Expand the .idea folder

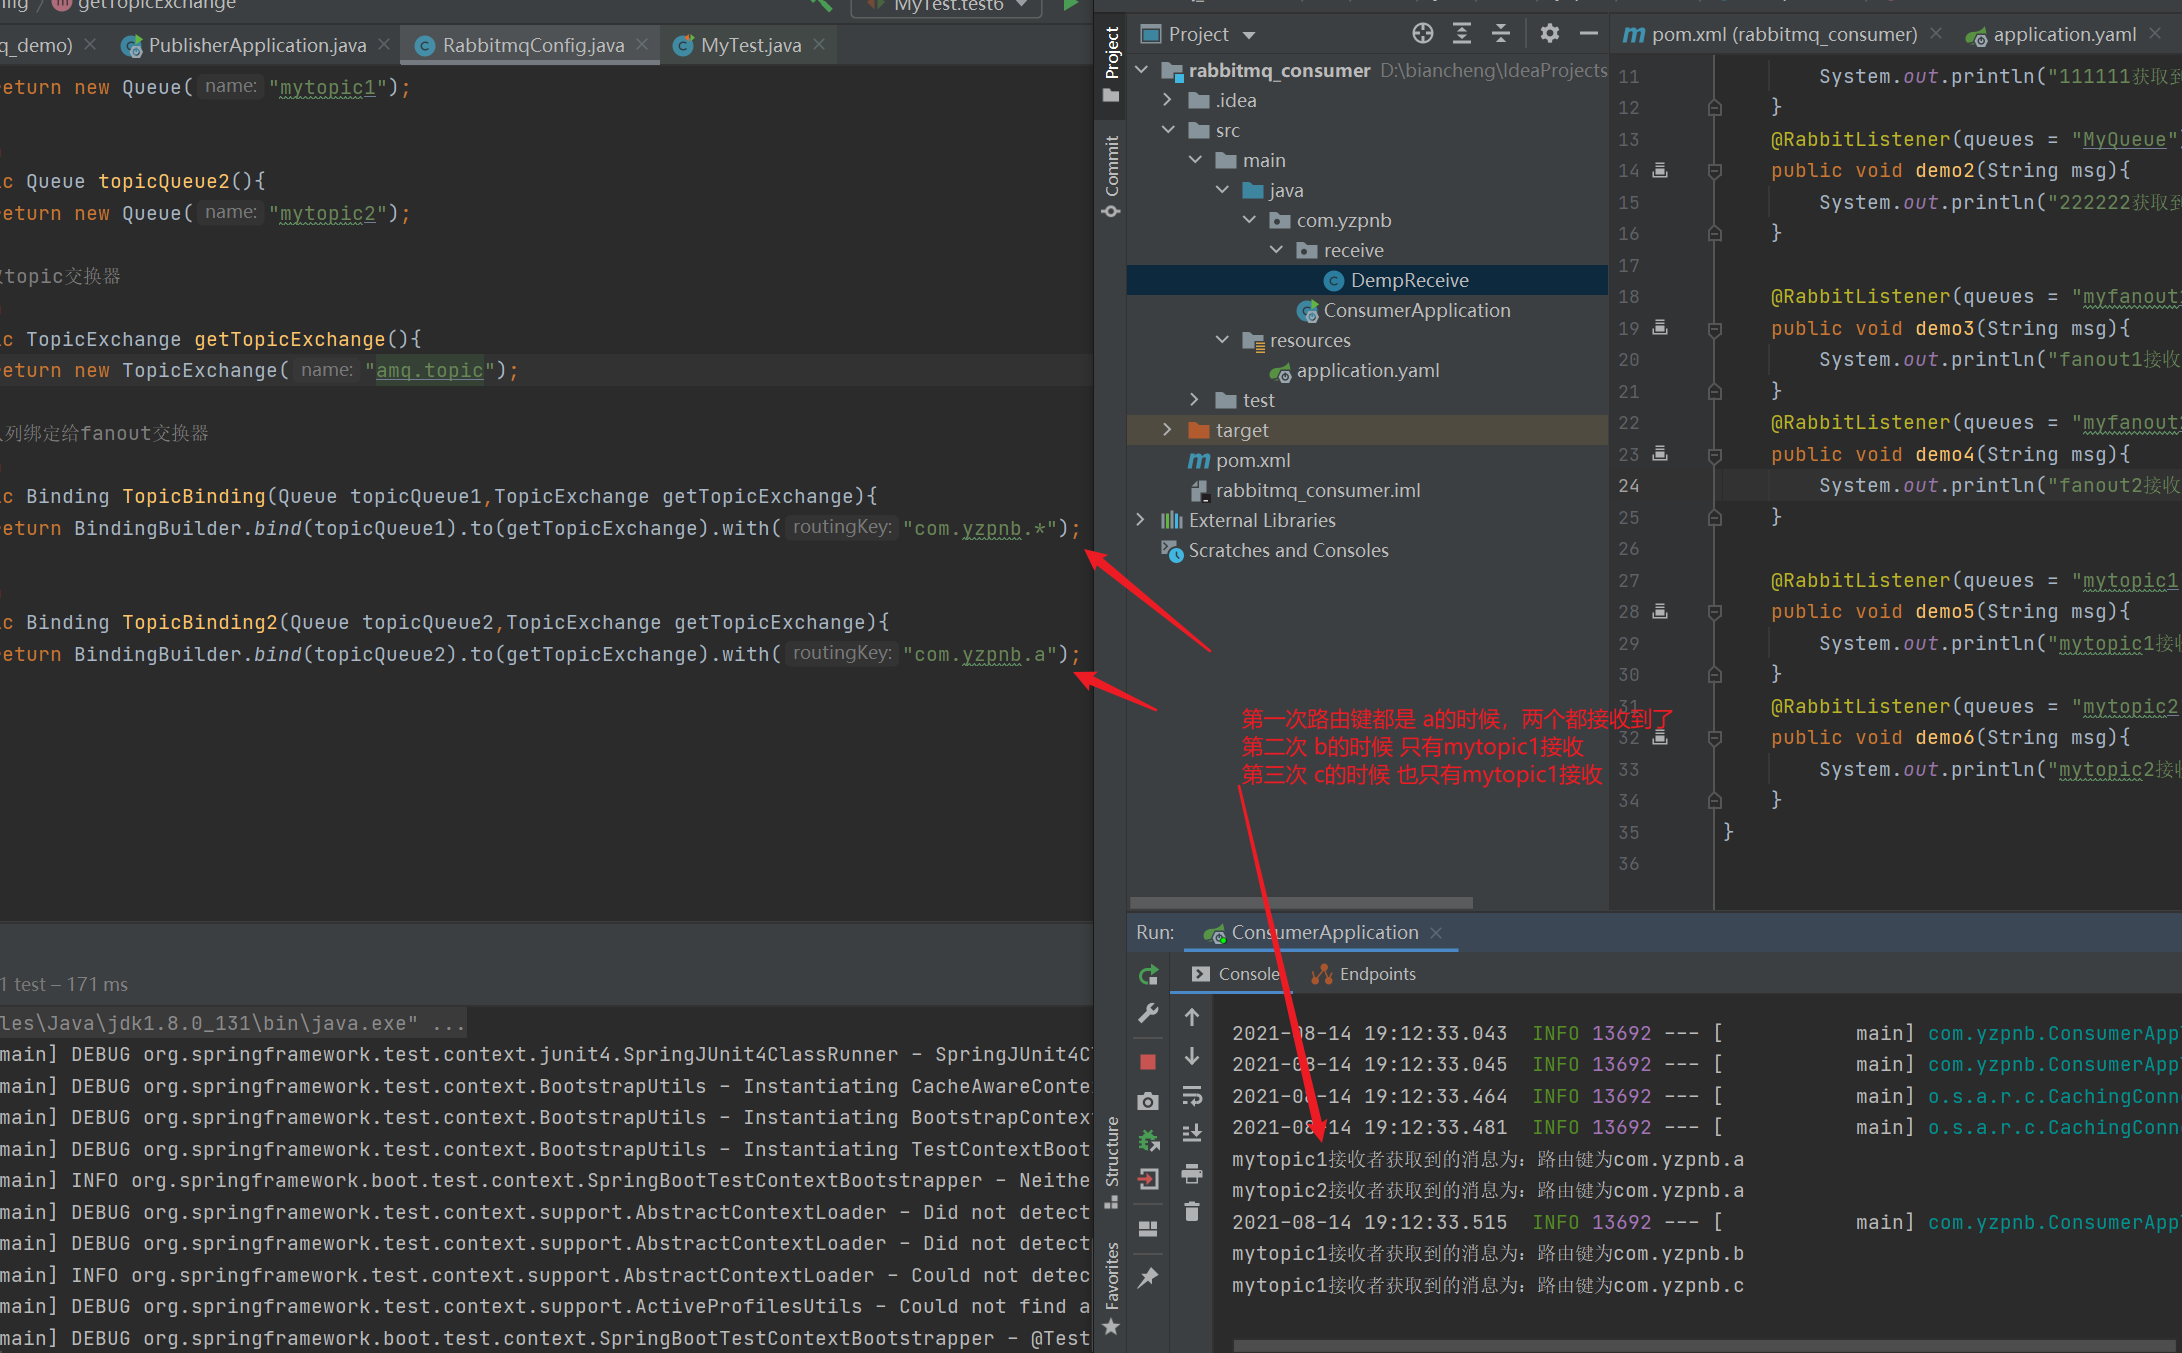[x=1167, y=100]
